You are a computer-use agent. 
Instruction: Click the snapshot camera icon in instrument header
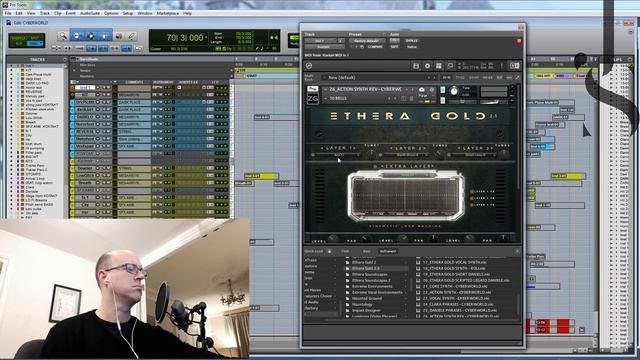[x=422, y=89]
